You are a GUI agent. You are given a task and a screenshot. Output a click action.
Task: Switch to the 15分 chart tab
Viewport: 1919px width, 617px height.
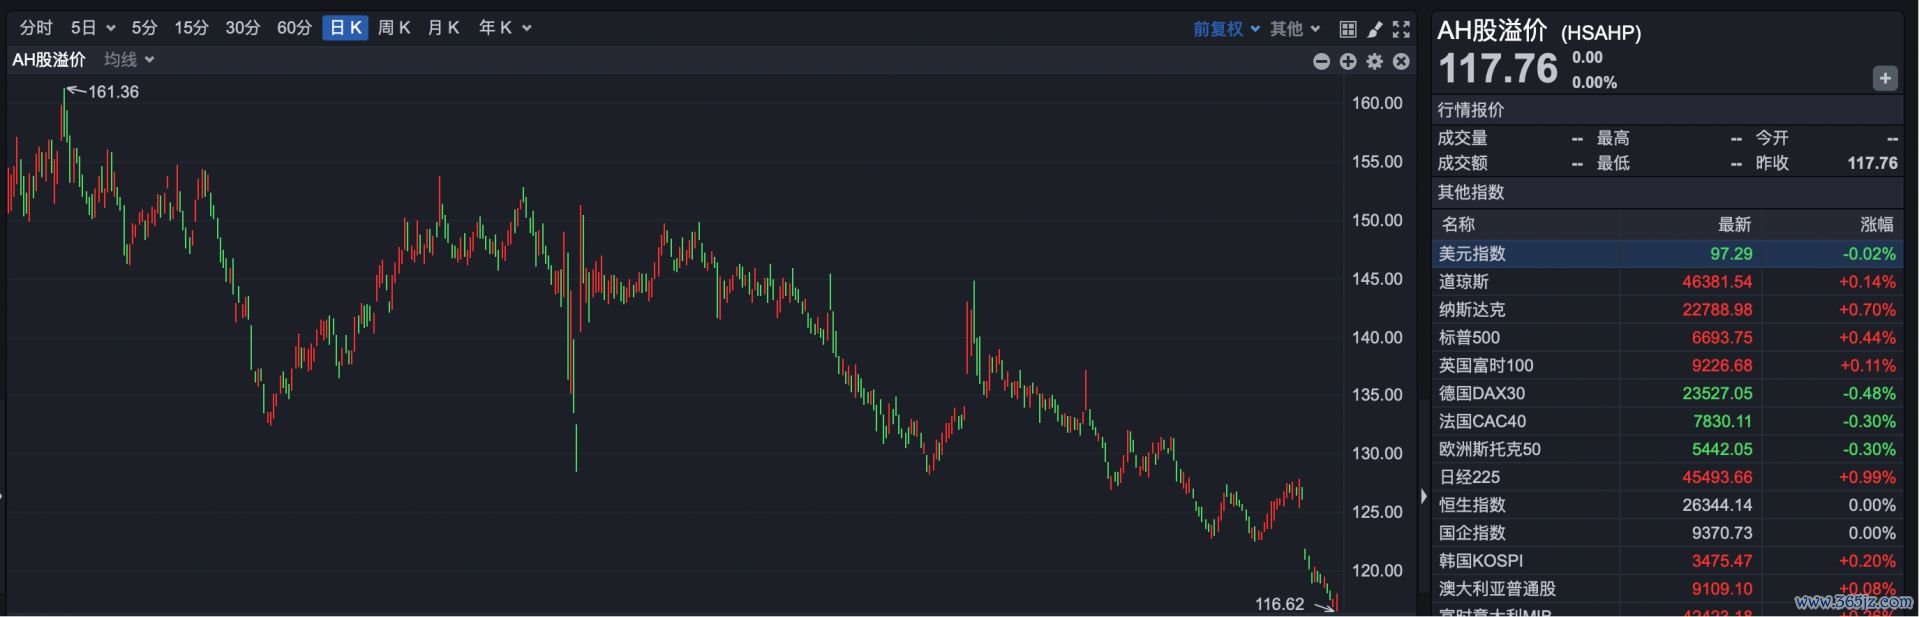coord(191,28)
